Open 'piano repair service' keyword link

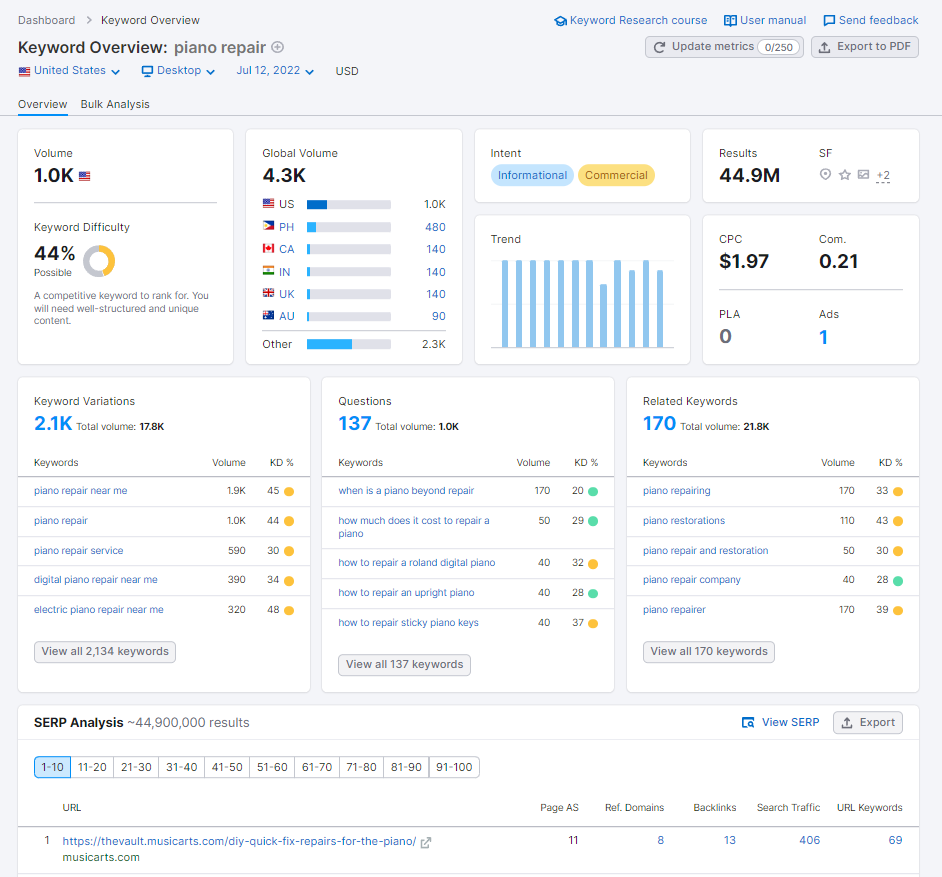click(x=79, y=551)
